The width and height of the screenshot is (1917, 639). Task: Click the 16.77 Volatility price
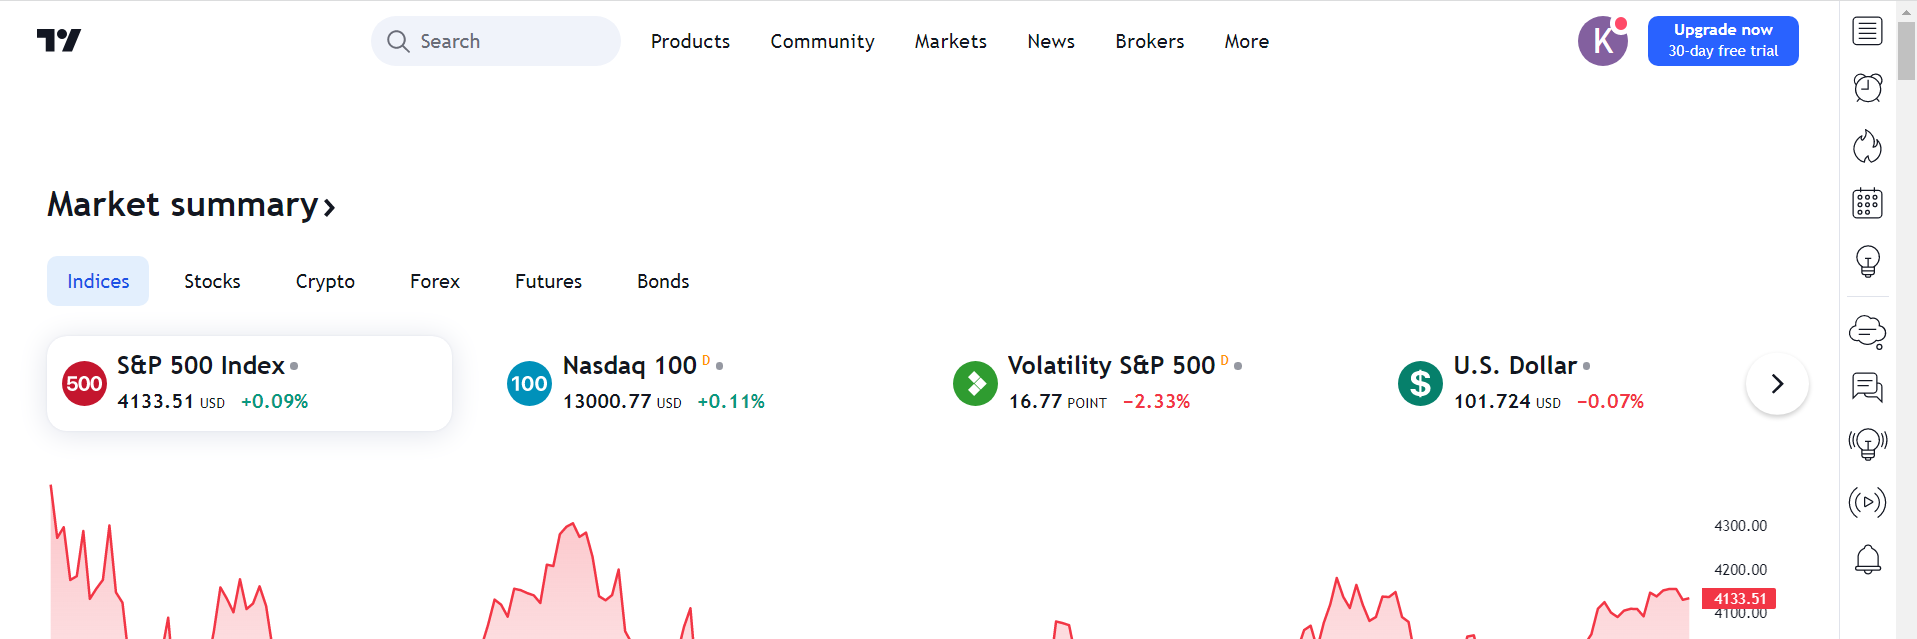click(1035, 401)
